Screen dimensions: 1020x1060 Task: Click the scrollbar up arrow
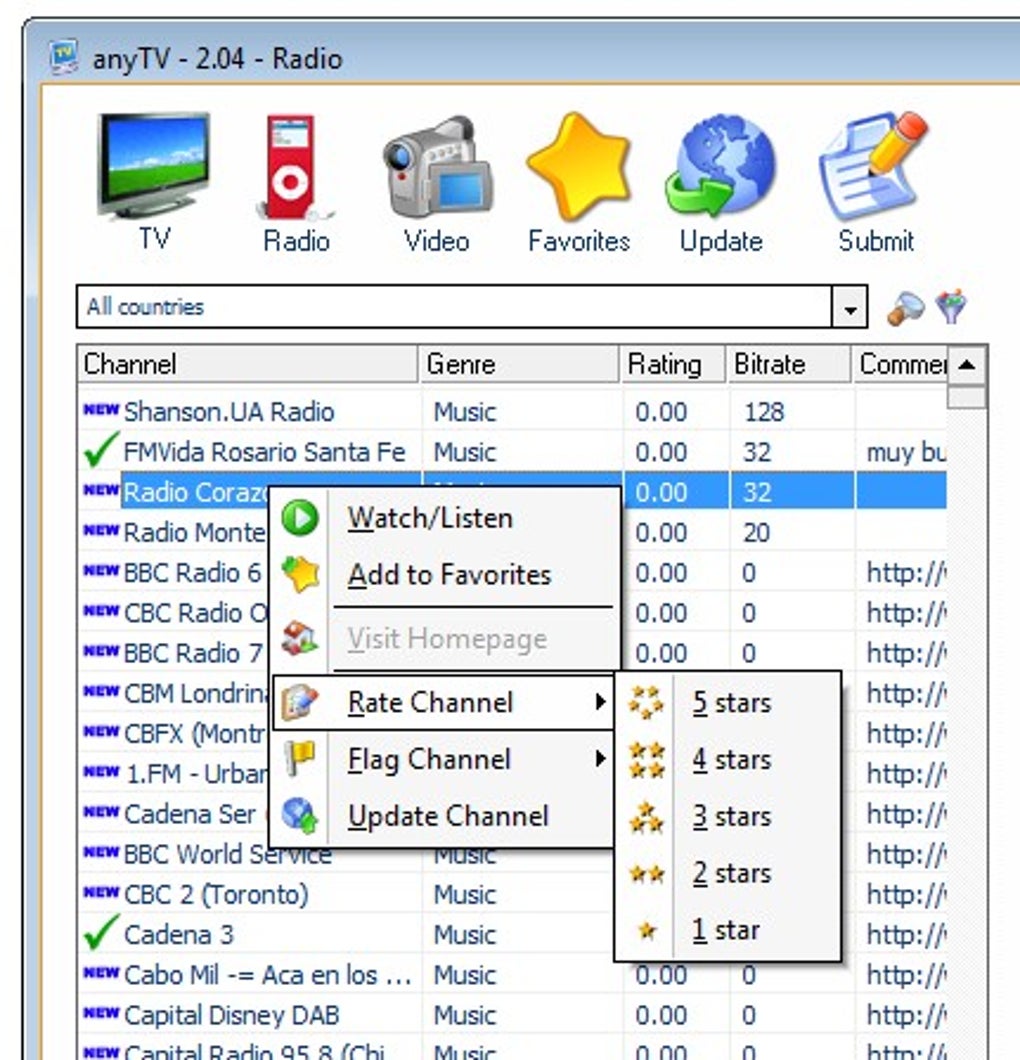point(967,365)
